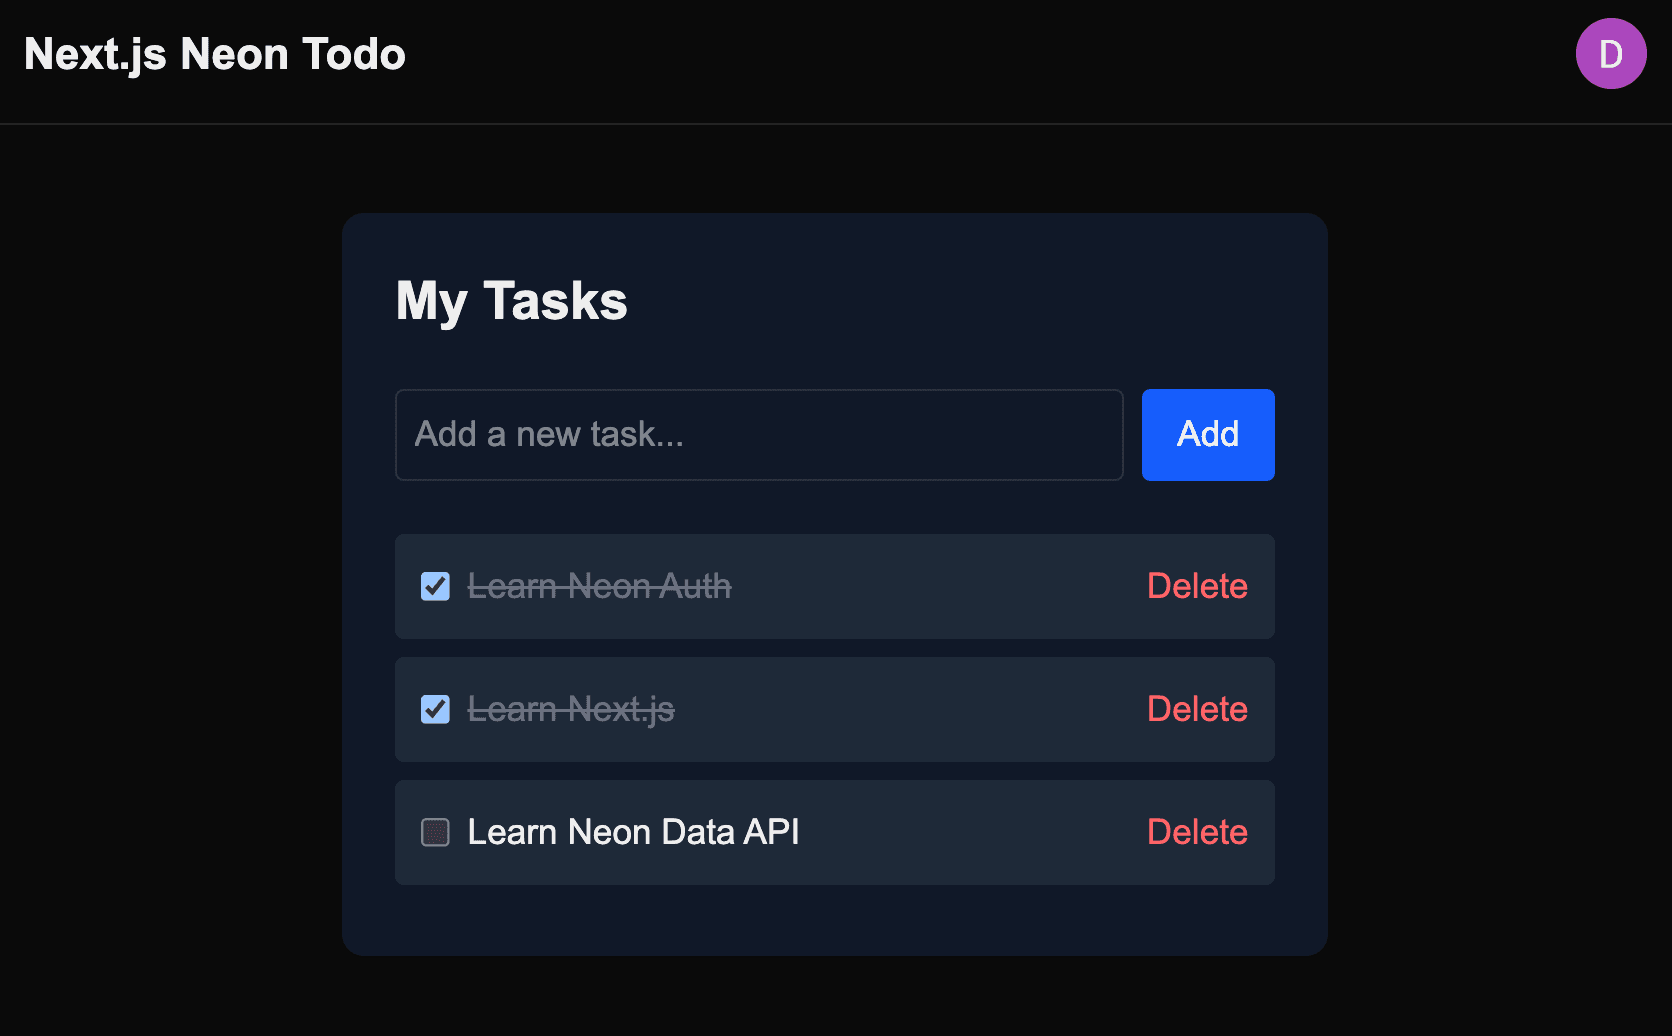Click the top navigation bar
Image resolution: width=1672 pixels, height=1036 pixels.
tap(836, 60)
